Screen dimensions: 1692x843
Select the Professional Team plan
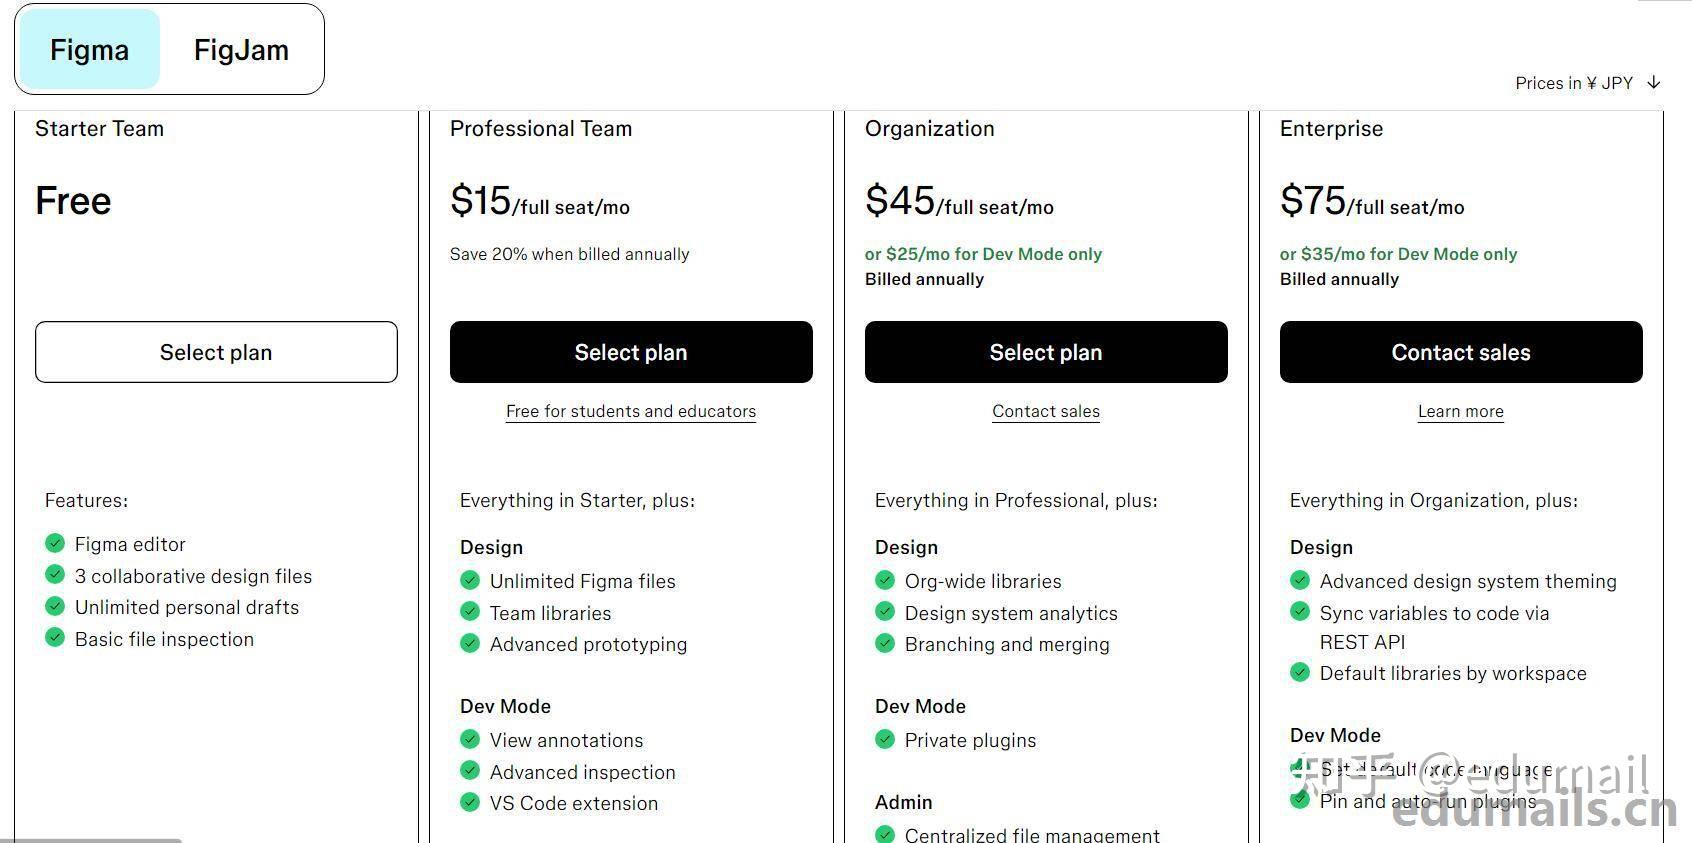pyautogui.click(x=631, y=352)
